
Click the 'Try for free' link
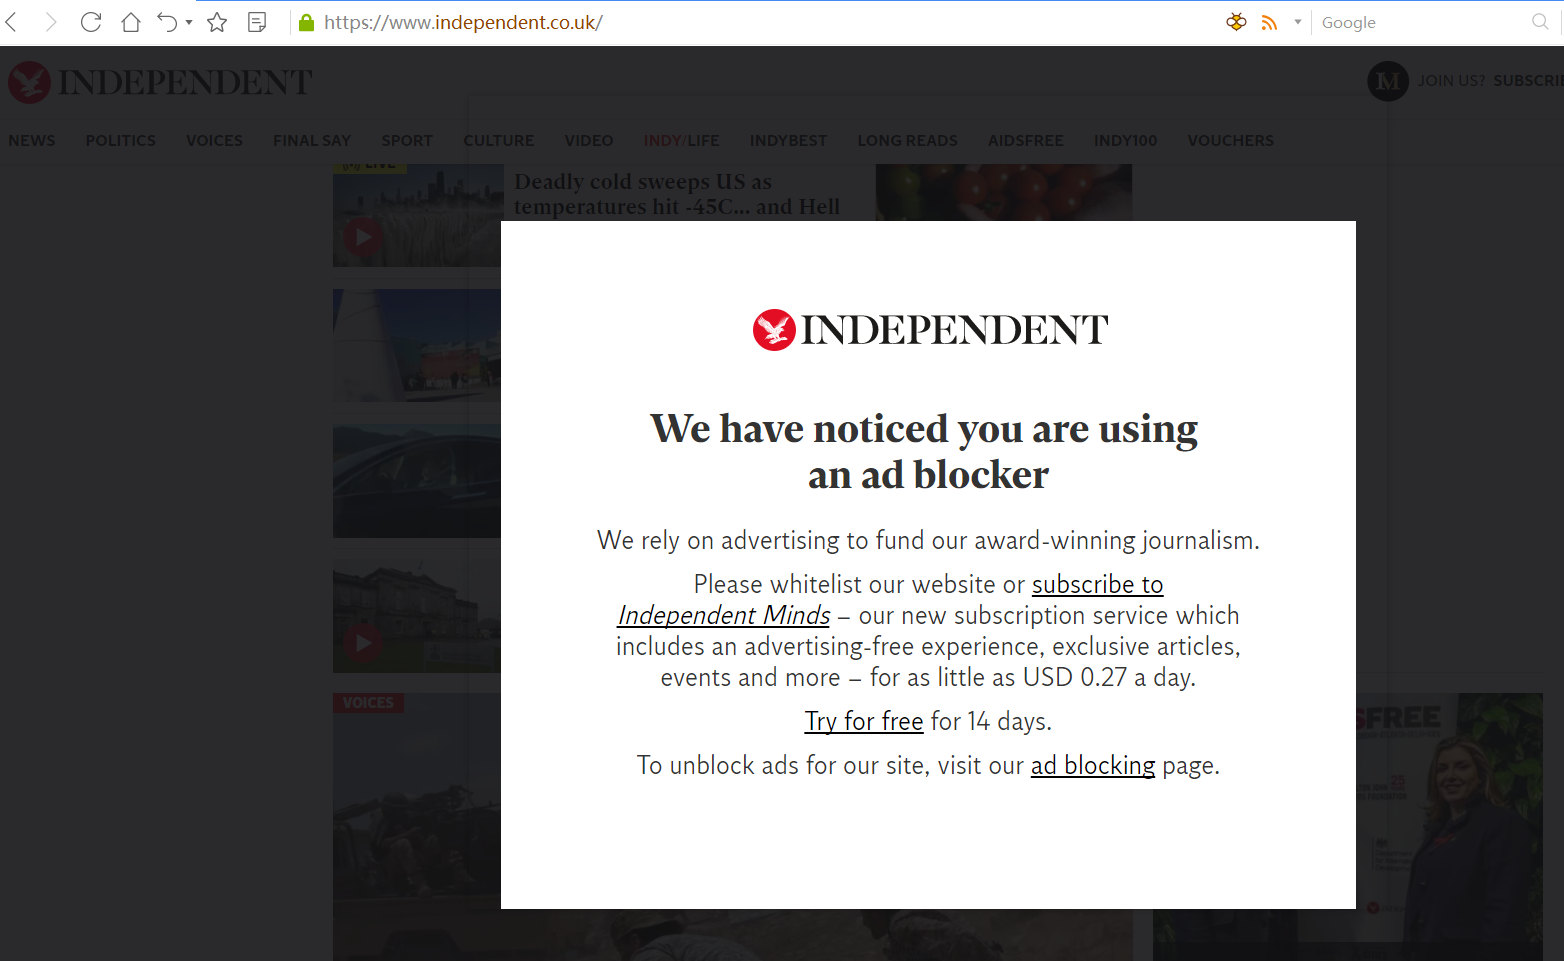coord(864,721)
